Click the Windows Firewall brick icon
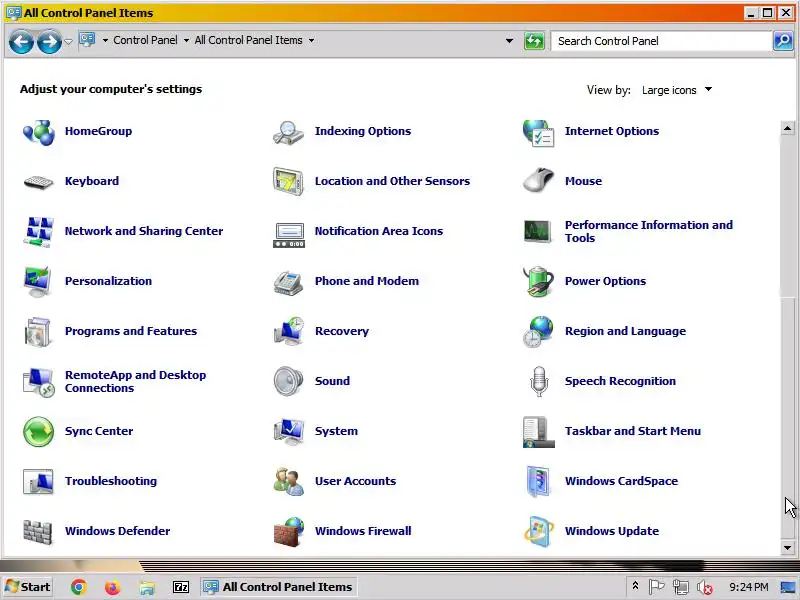Image resolution: width=800 pixels, height=600 pixels. click(289, 531)
